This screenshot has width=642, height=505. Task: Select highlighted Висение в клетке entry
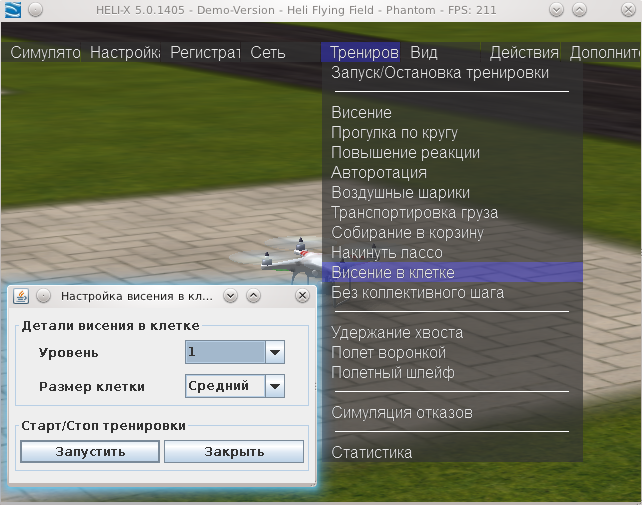pyautogui.click(x=452, y=272)
